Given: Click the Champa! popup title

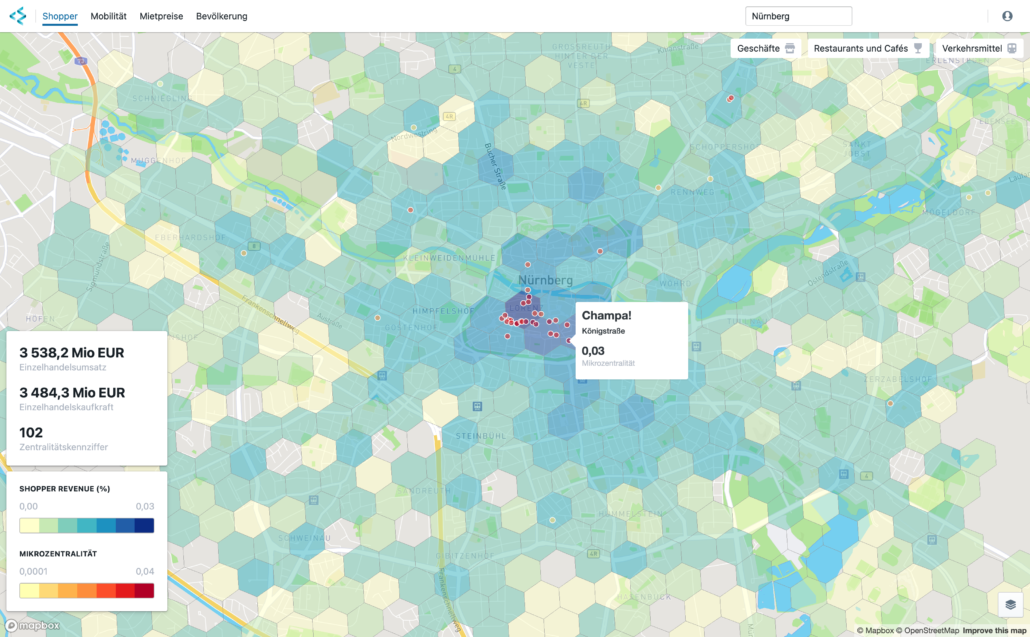Looking at the screenshot, I should (606, 315).
